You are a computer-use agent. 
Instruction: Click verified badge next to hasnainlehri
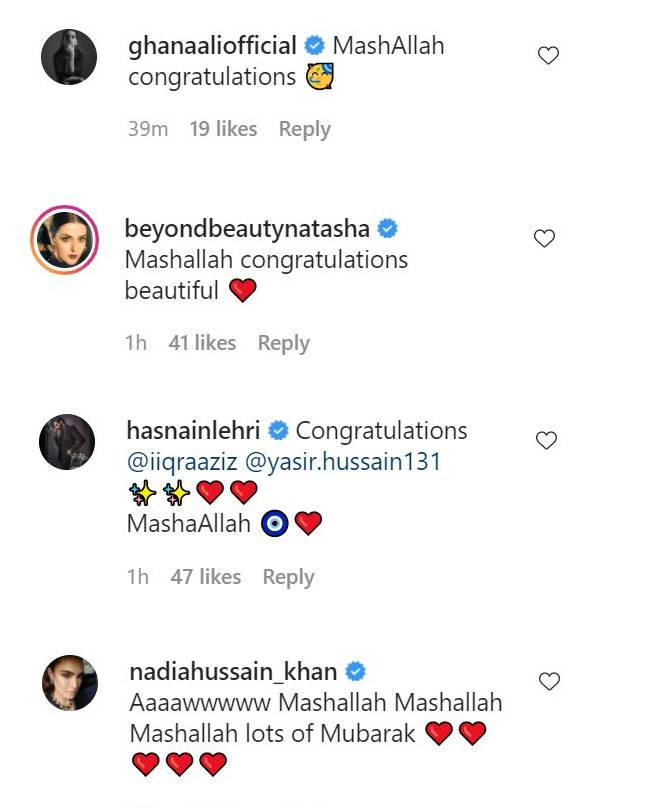coord(279,430)
